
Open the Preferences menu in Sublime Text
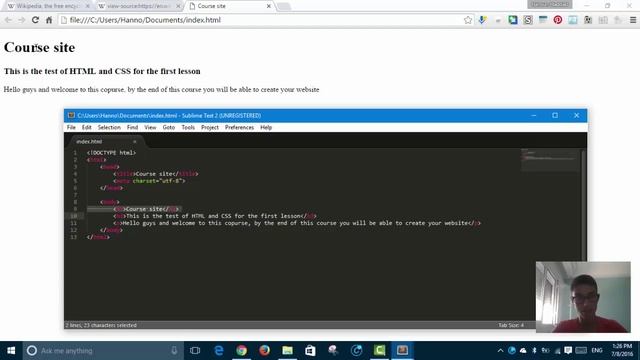point(239,127)
